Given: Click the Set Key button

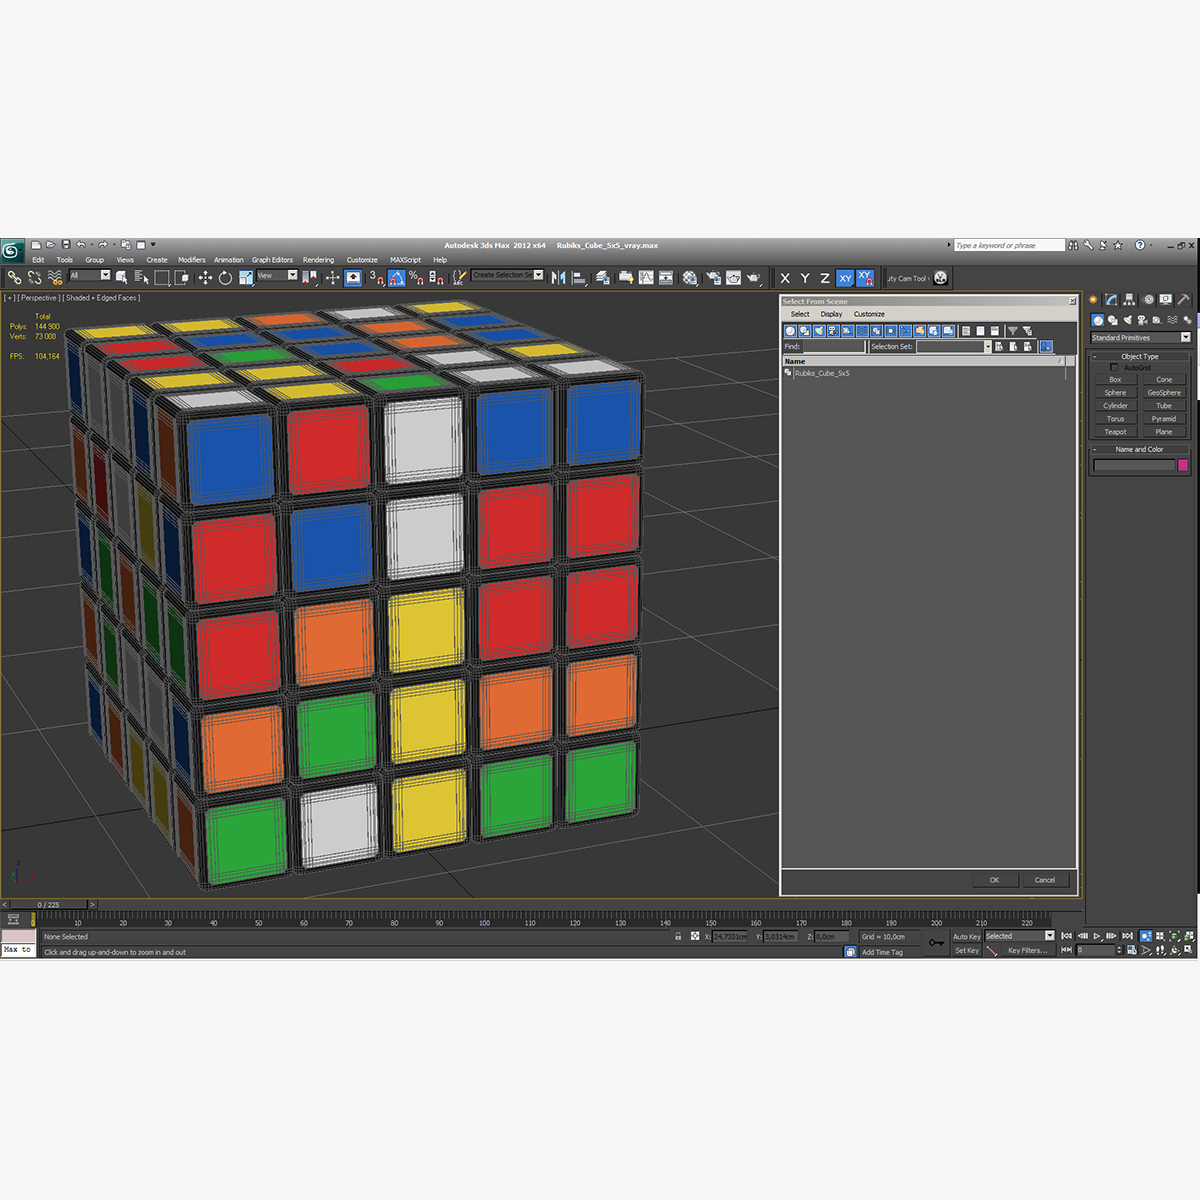Looking at the screenshot, I should point(966,951).
